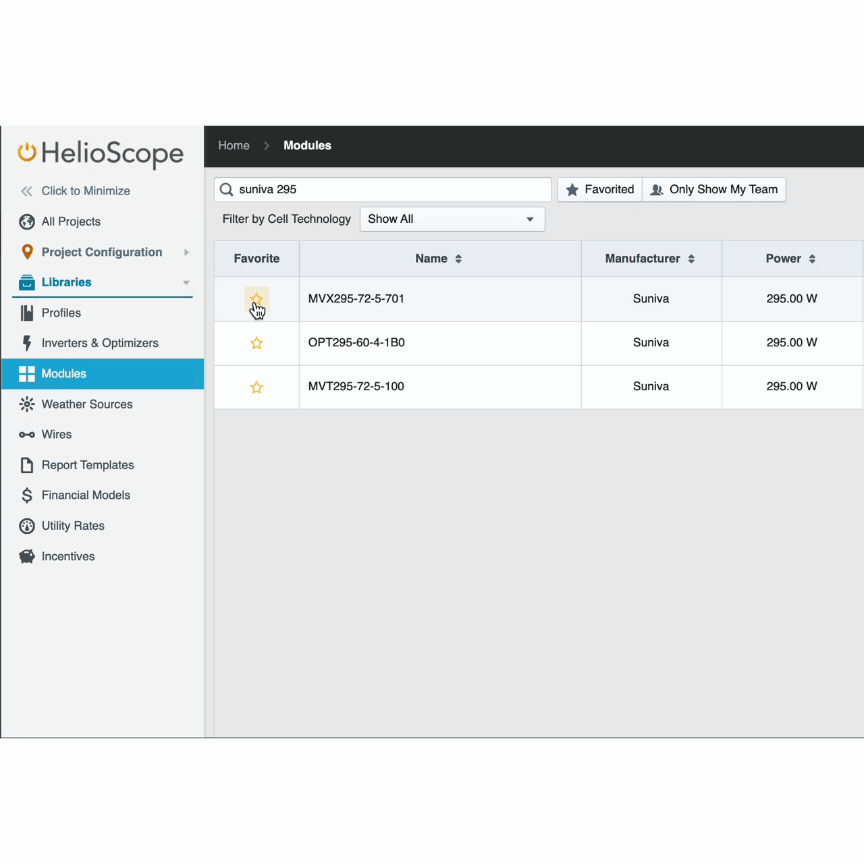Collapse the Libraries section arrow

point(186,283)
